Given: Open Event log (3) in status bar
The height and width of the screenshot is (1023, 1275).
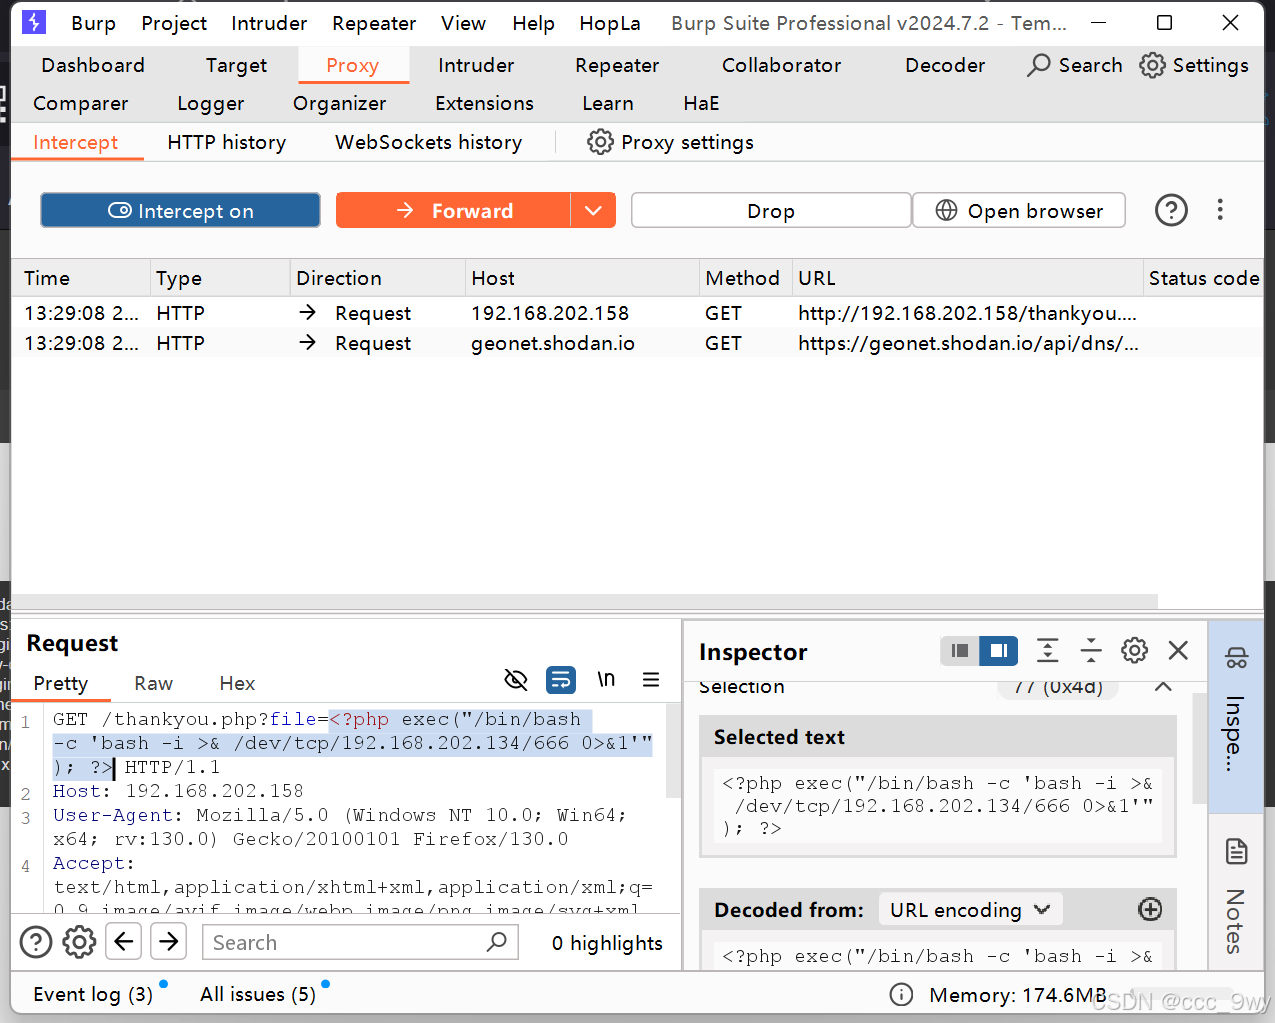Looking at the screenshot, I should point(93,994).
